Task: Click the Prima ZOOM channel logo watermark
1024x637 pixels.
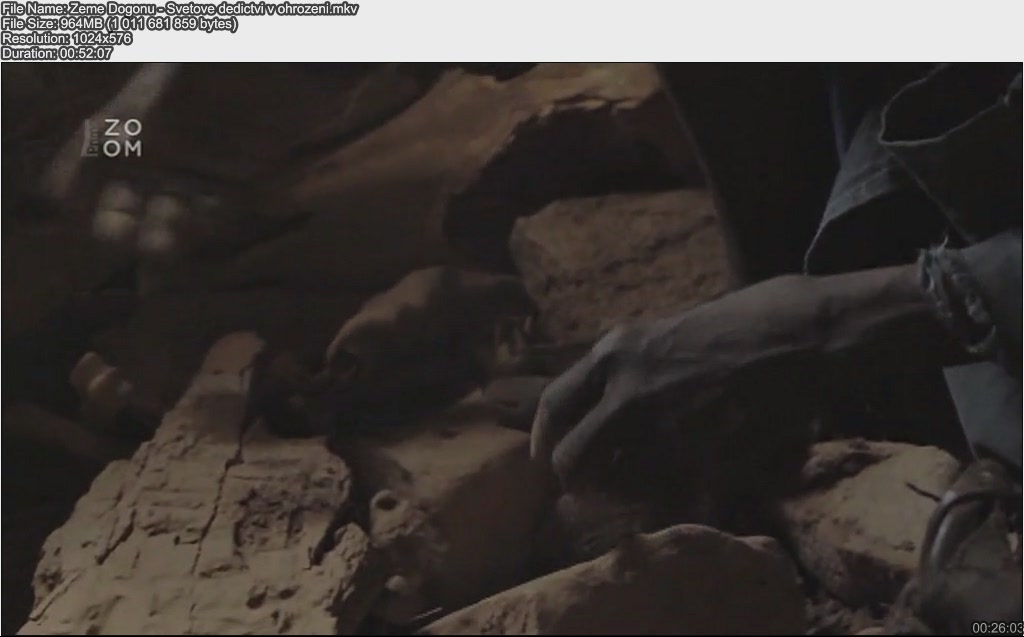Action: pos(112,138)
